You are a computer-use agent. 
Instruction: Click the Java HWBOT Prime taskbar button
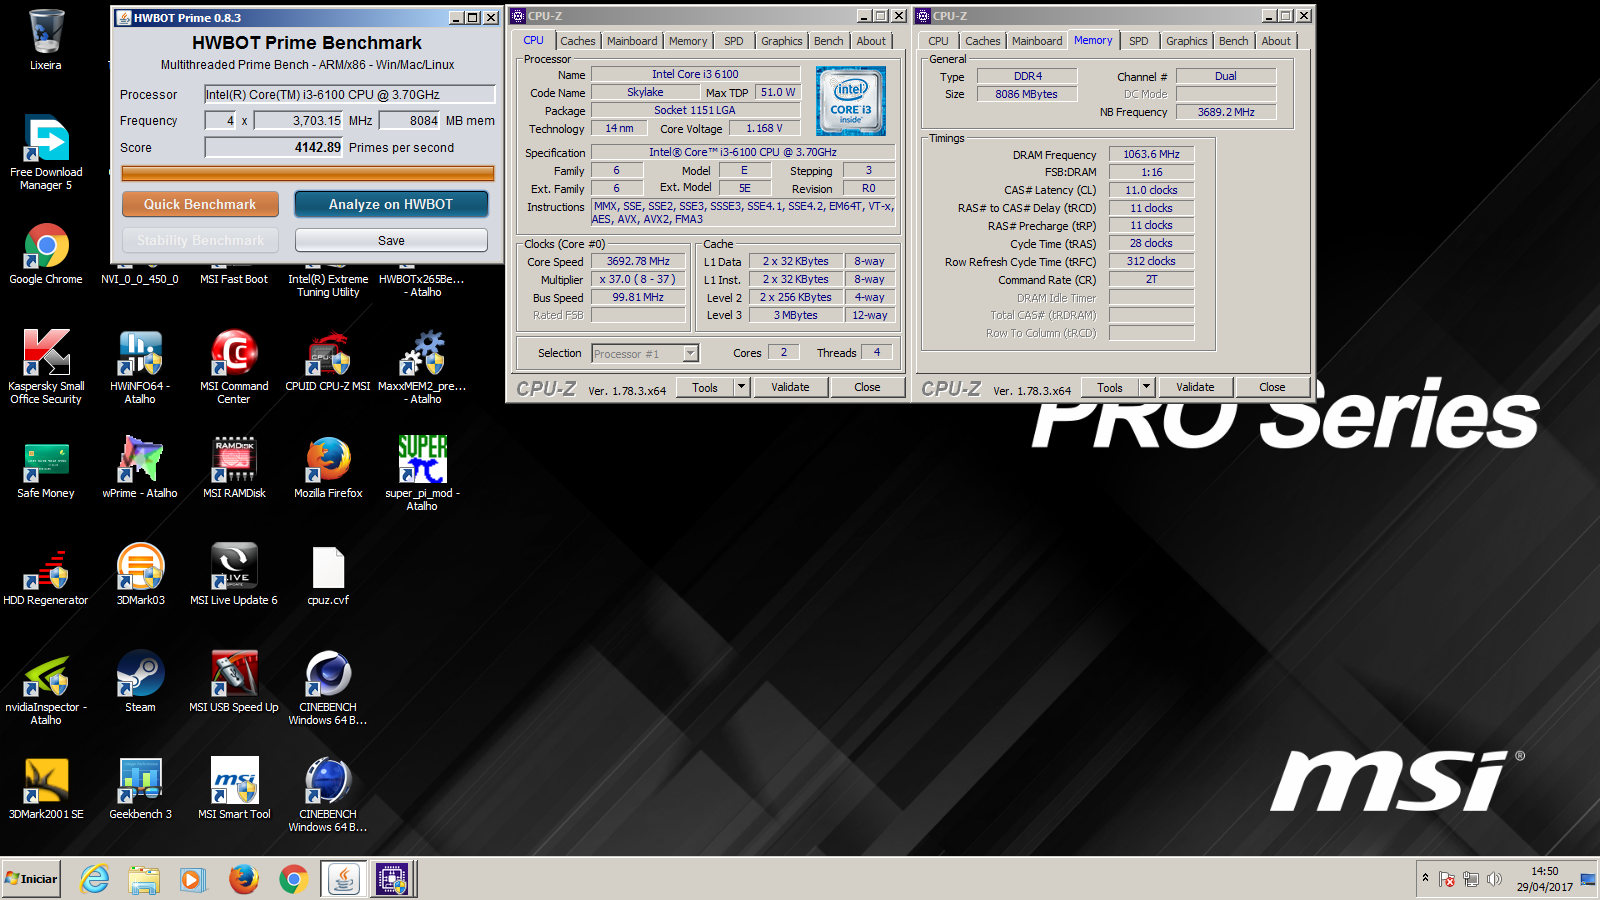(344, 879)
